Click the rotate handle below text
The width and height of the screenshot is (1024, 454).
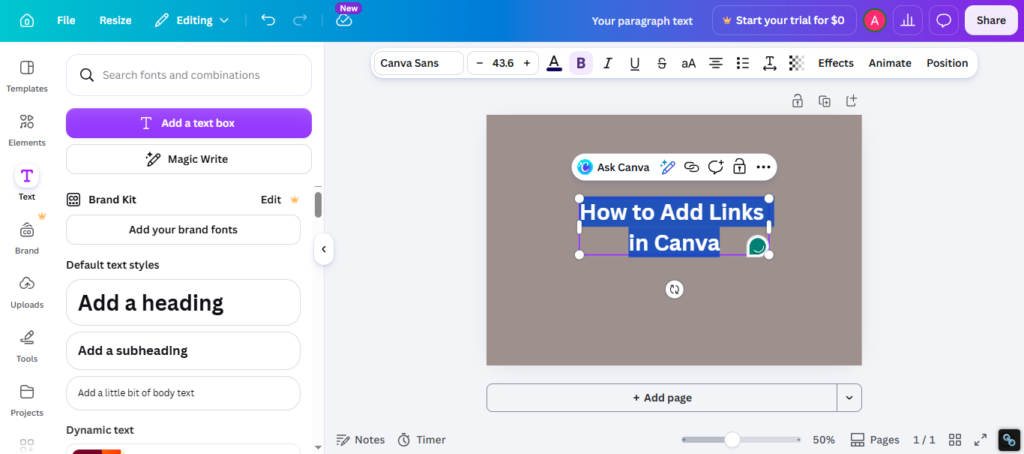point(674,289)
